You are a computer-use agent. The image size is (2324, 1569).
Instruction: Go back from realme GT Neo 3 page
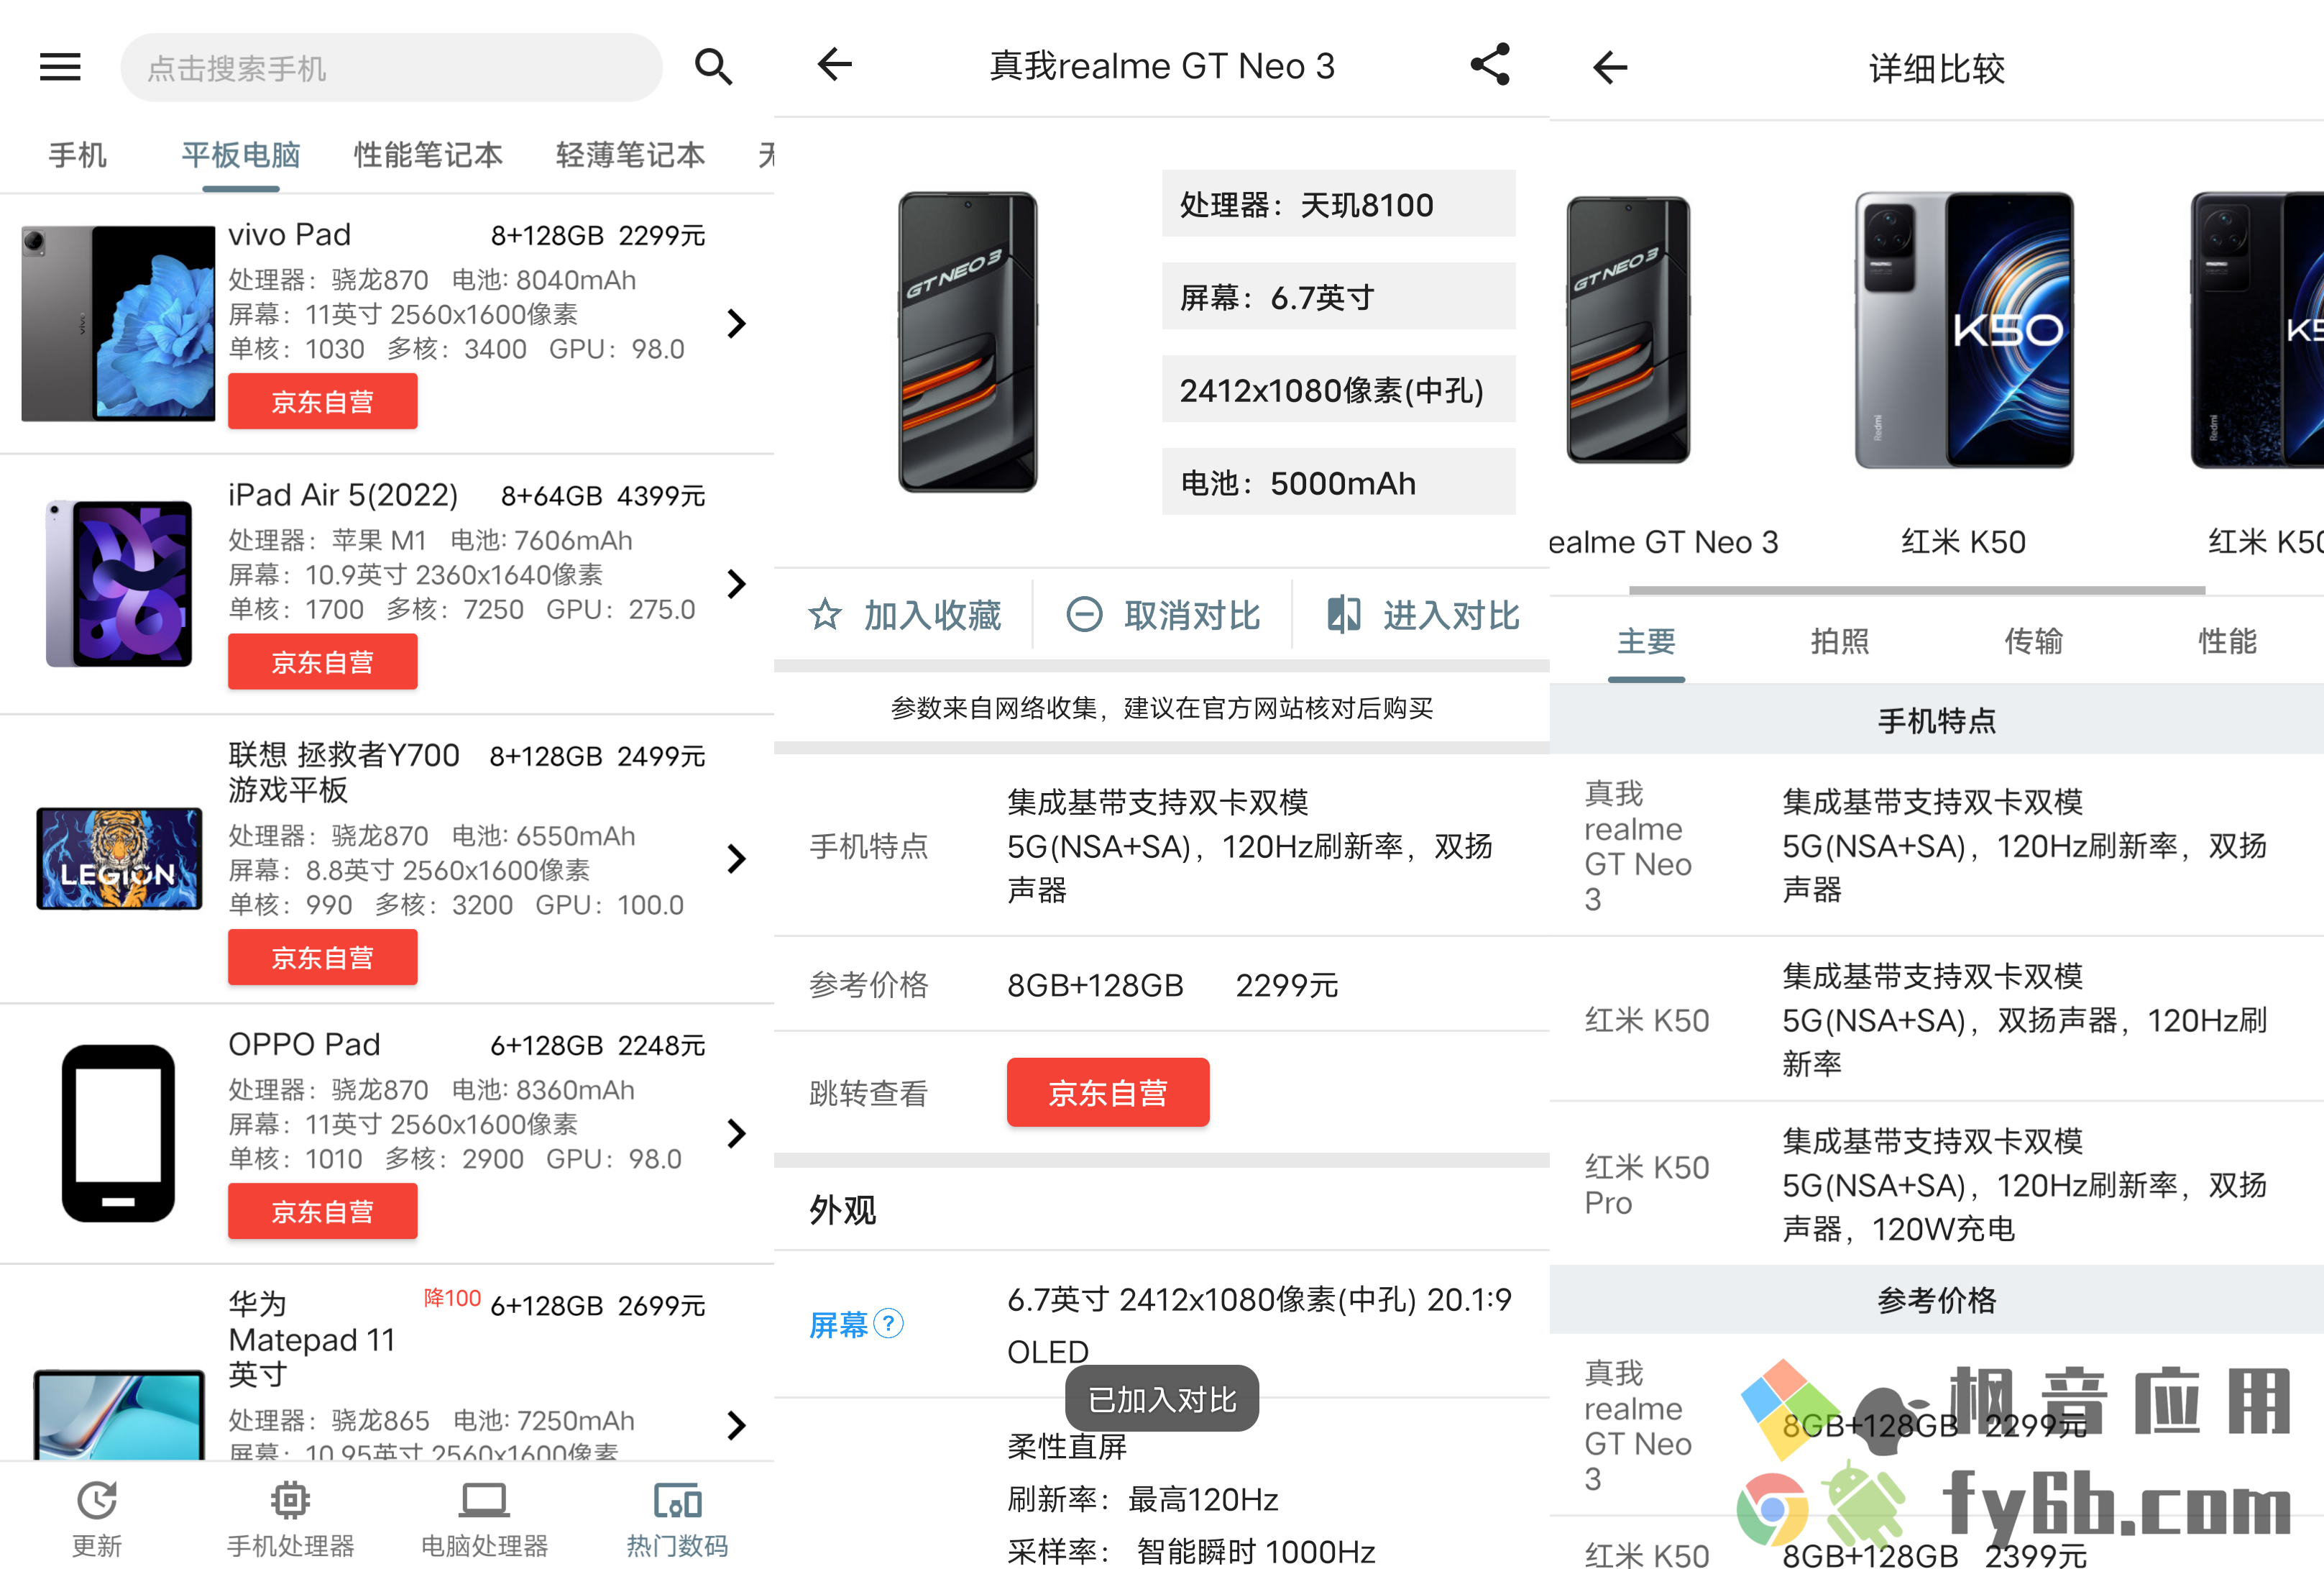(x=834, y=65)
